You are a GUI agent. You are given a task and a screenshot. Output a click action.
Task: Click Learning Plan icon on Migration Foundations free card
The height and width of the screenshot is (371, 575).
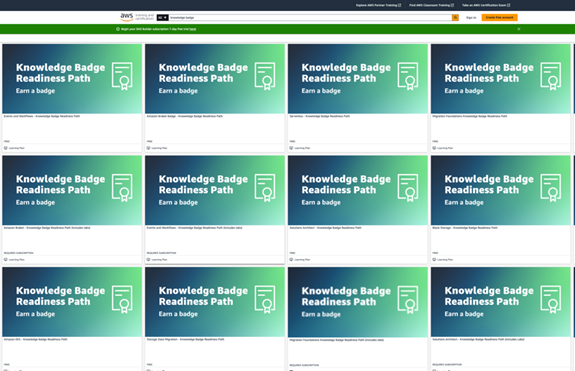434,148
